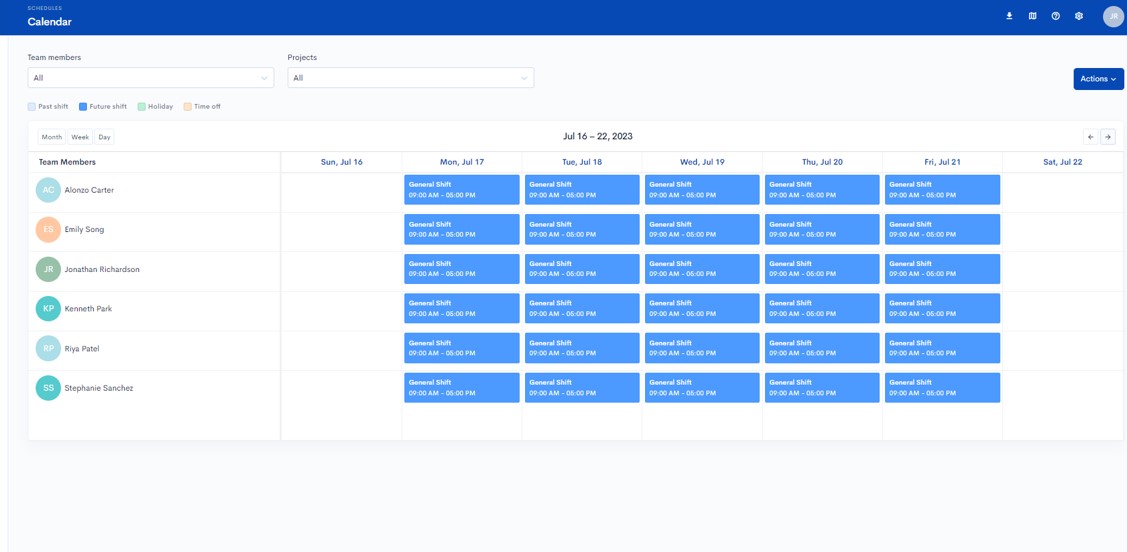Click the Time off legend swatch

pyautogui.click(x=188, y=106)
